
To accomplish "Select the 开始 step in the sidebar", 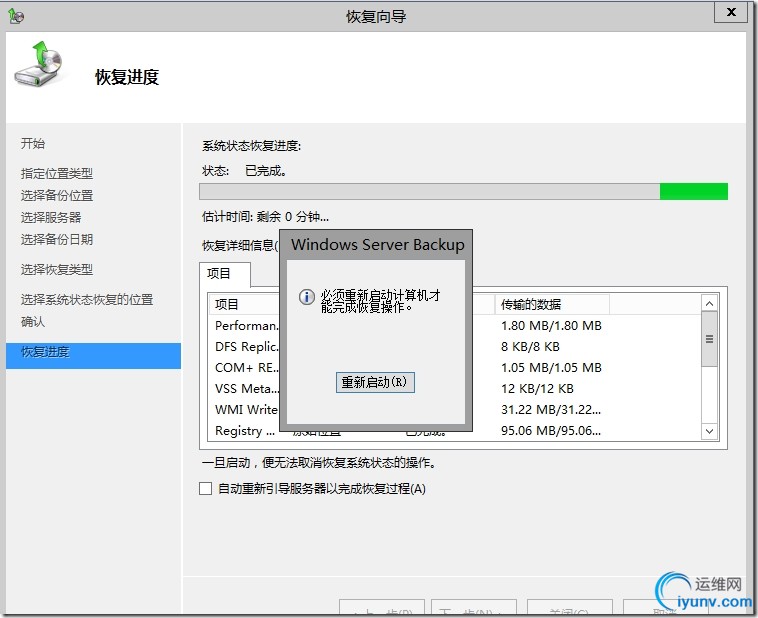I will coord(33,143).
